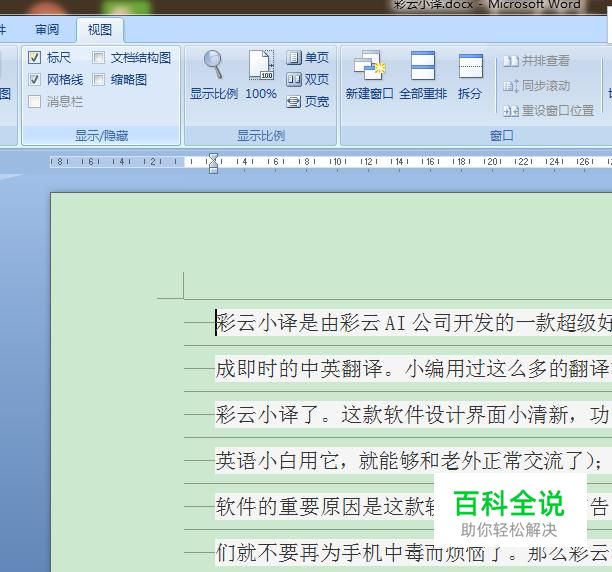Image resolution: width=612 pixels, height=572 pixels.
Task: Click the first line 彩云小译是由彩云AI
Action: 413,323
